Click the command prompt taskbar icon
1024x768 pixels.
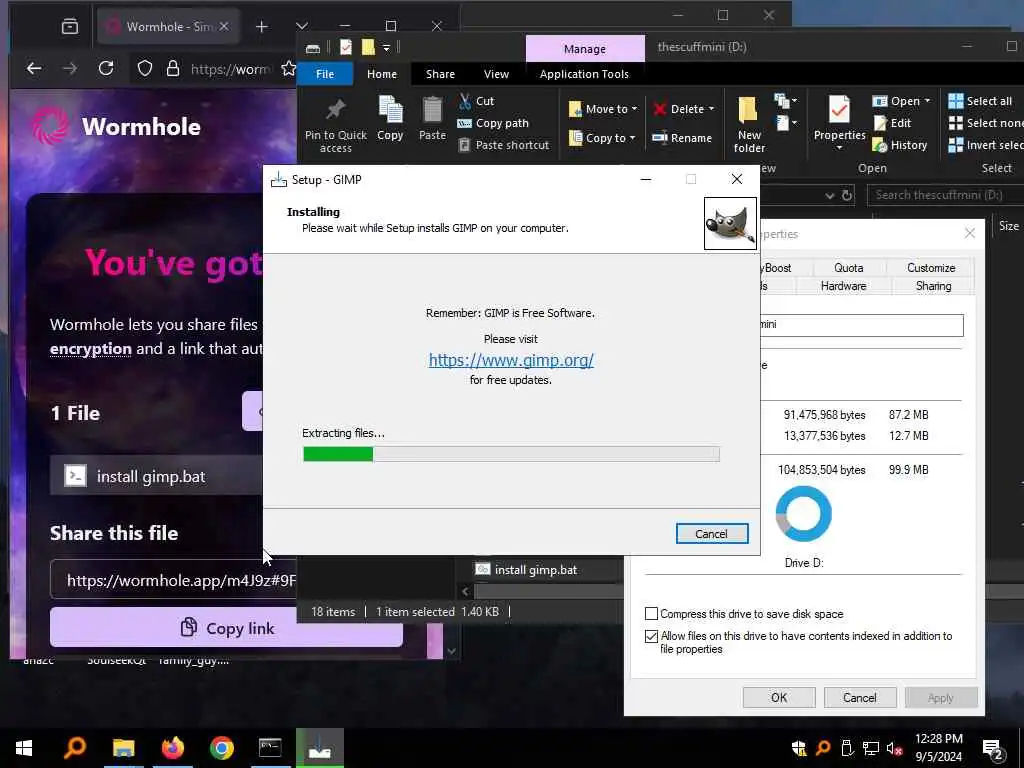(270, 748)
